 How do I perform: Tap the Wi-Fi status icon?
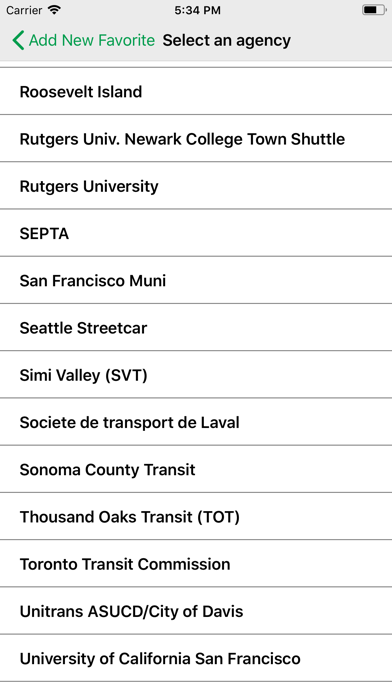(x=55, y=10)
